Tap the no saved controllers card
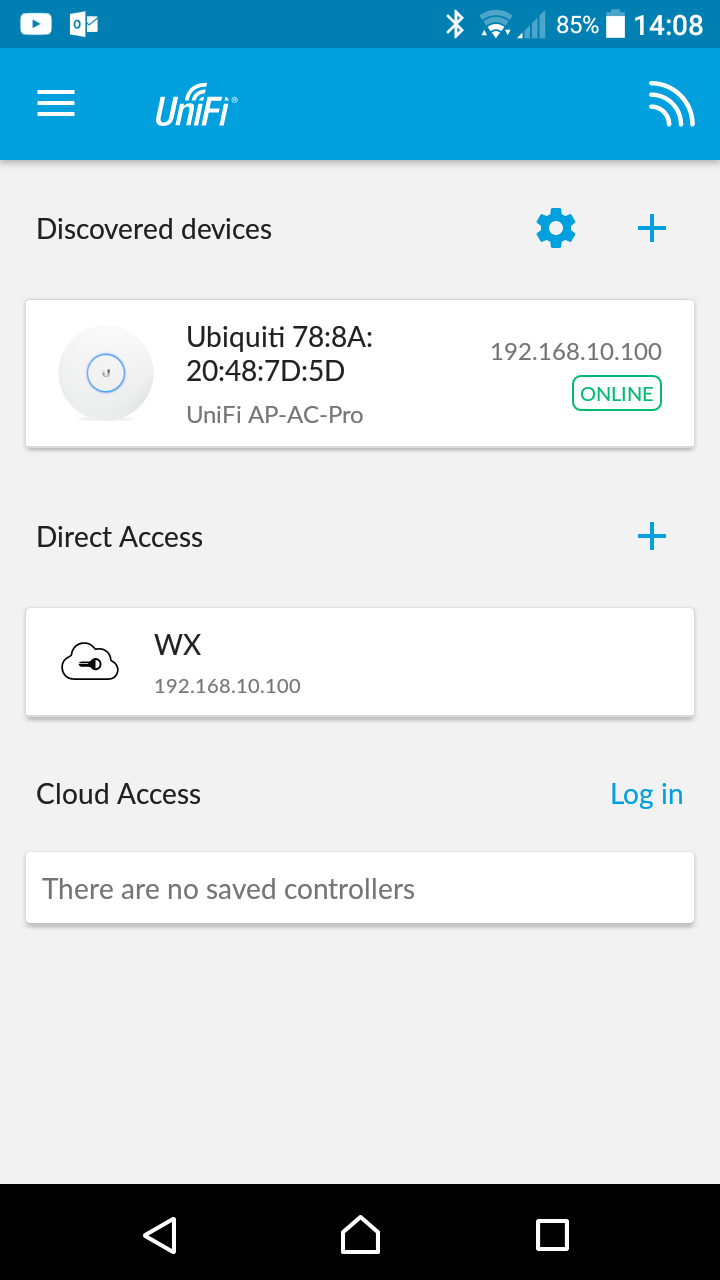Viewport: 720px width, 1280px height. coord(360,888)
